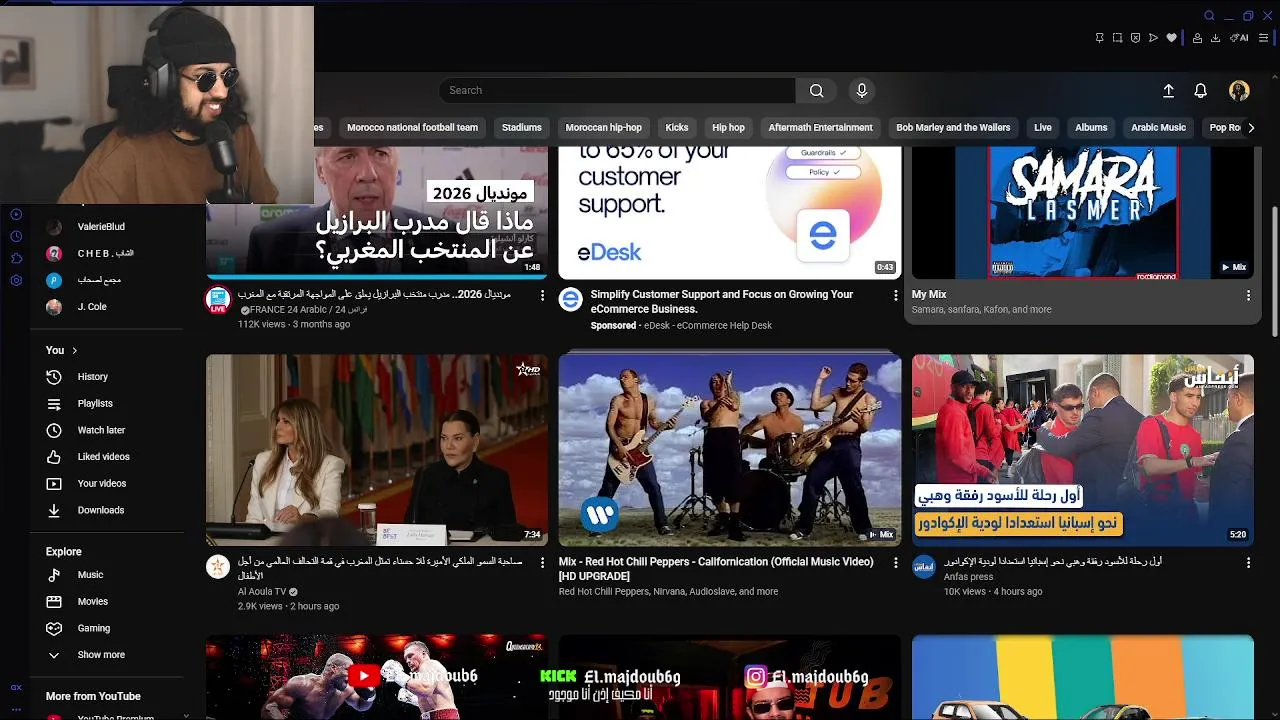Click the YouTube microphone voice search icon
The image size is (1280, 720).
click(x=862, y=90)
